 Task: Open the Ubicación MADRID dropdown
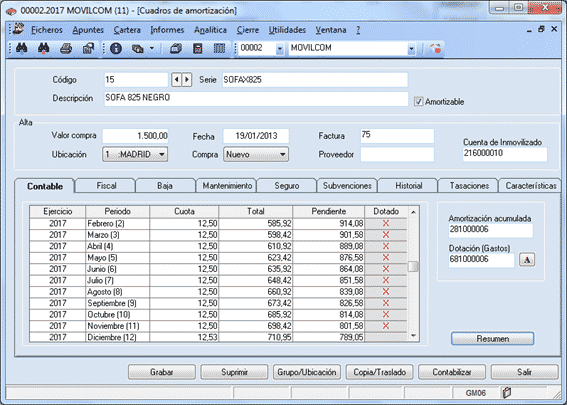pos(135,154)
